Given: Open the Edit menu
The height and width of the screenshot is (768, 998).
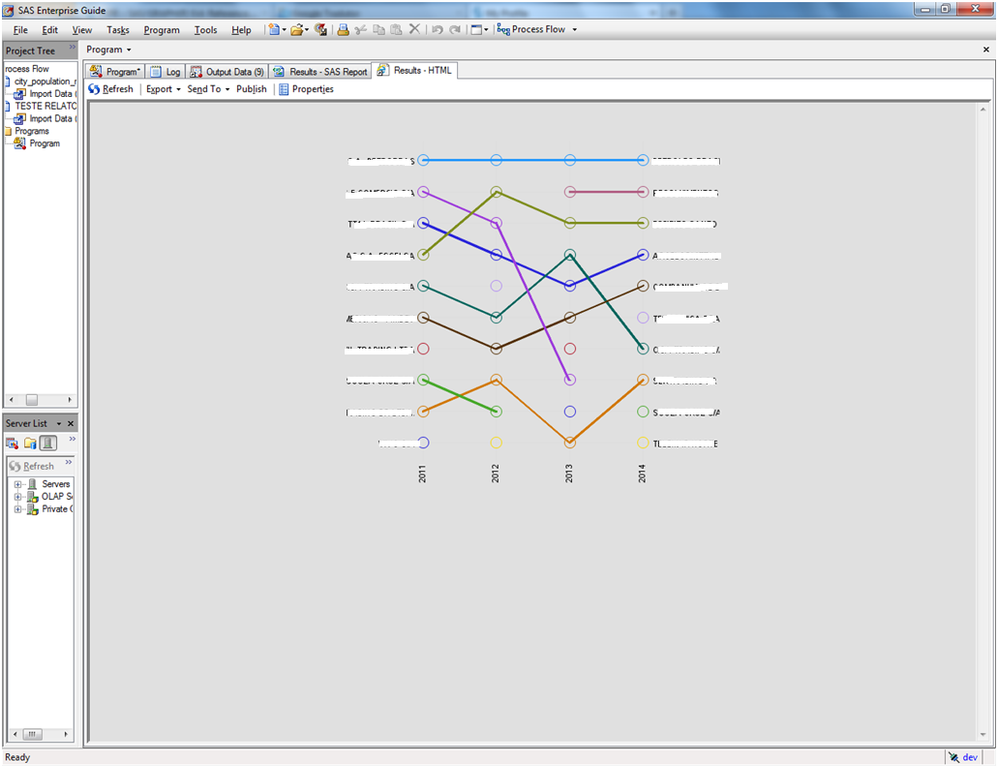Looking at the screenshot, I should point(50,30).
